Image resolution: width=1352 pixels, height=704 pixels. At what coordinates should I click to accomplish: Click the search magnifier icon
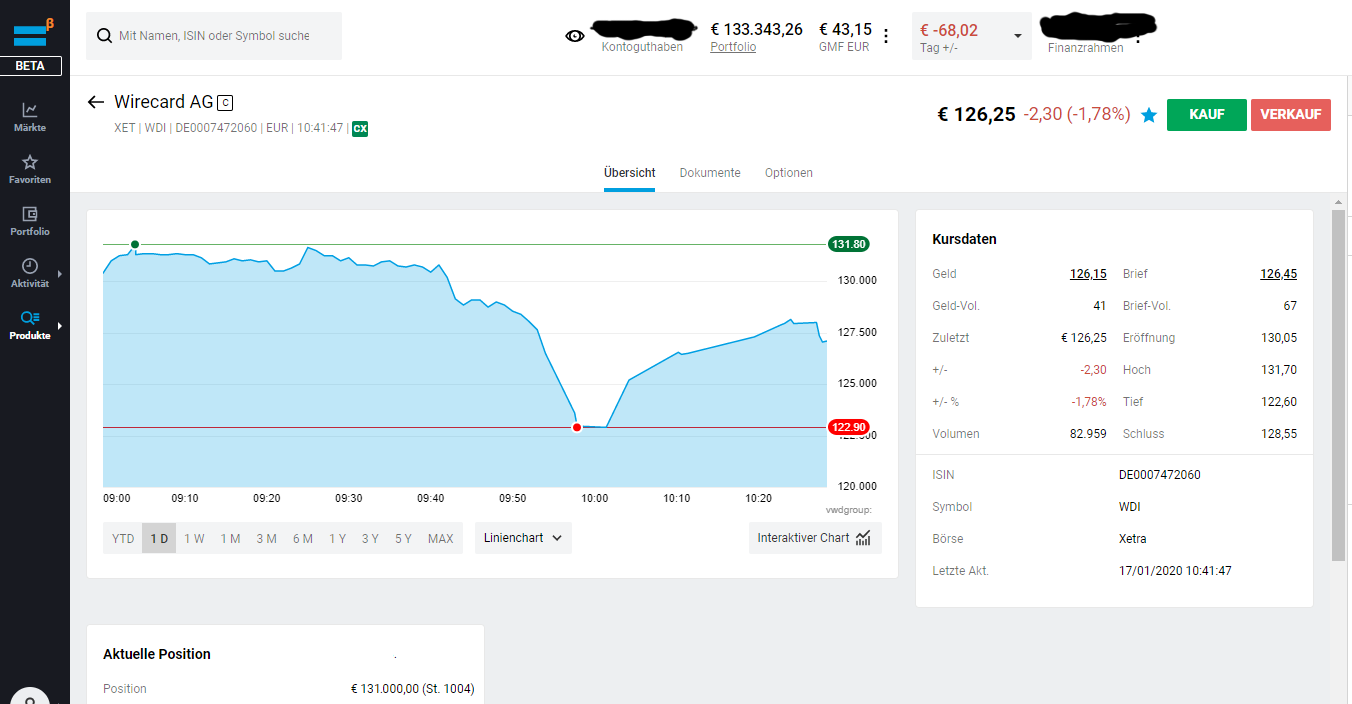[x=104, y=35]
